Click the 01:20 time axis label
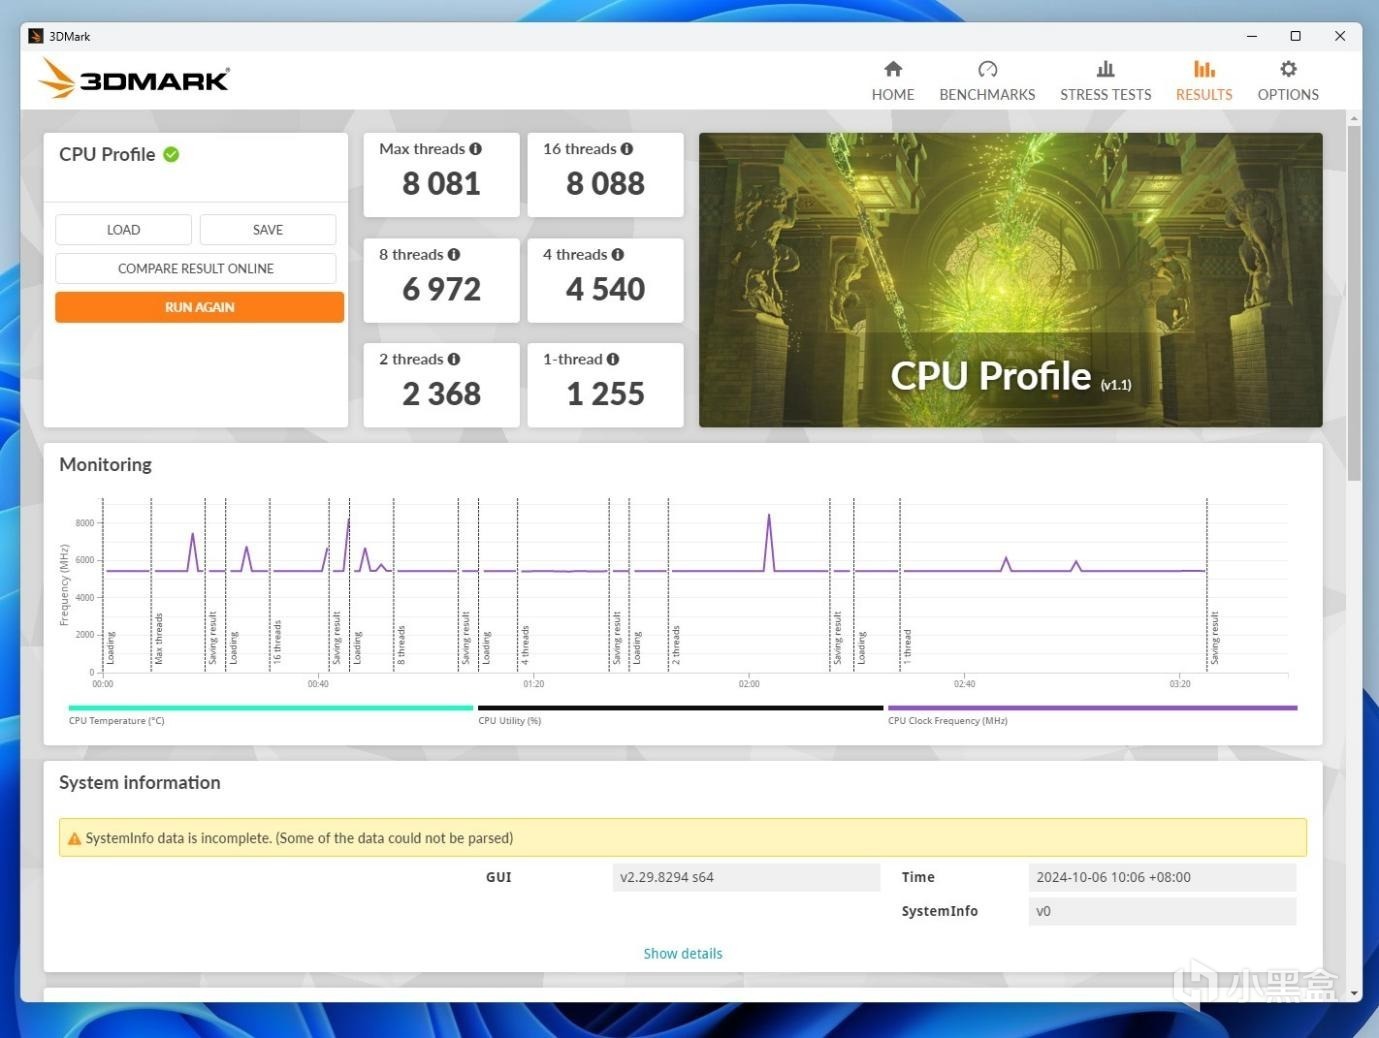 coord(534,684)
